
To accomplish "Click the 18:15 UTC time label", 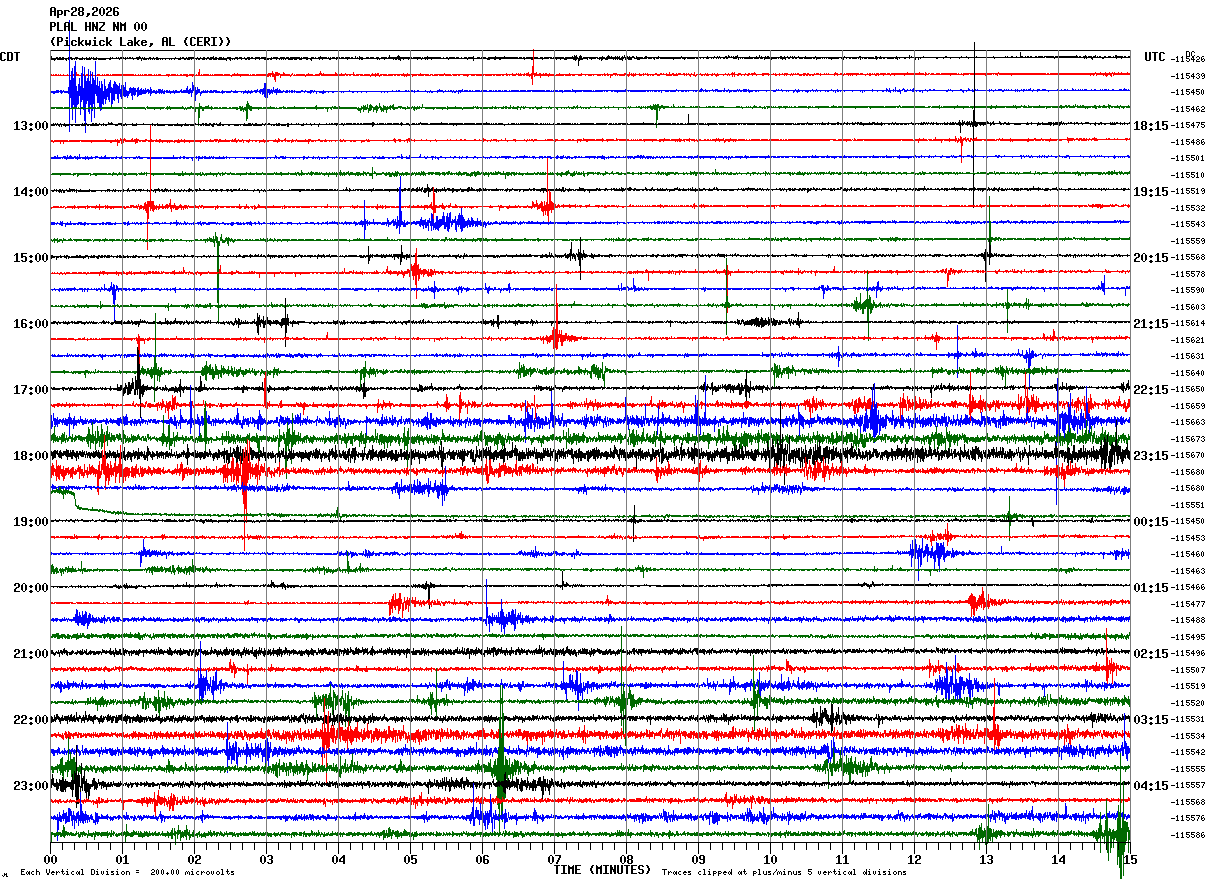I will (1151, 125).
